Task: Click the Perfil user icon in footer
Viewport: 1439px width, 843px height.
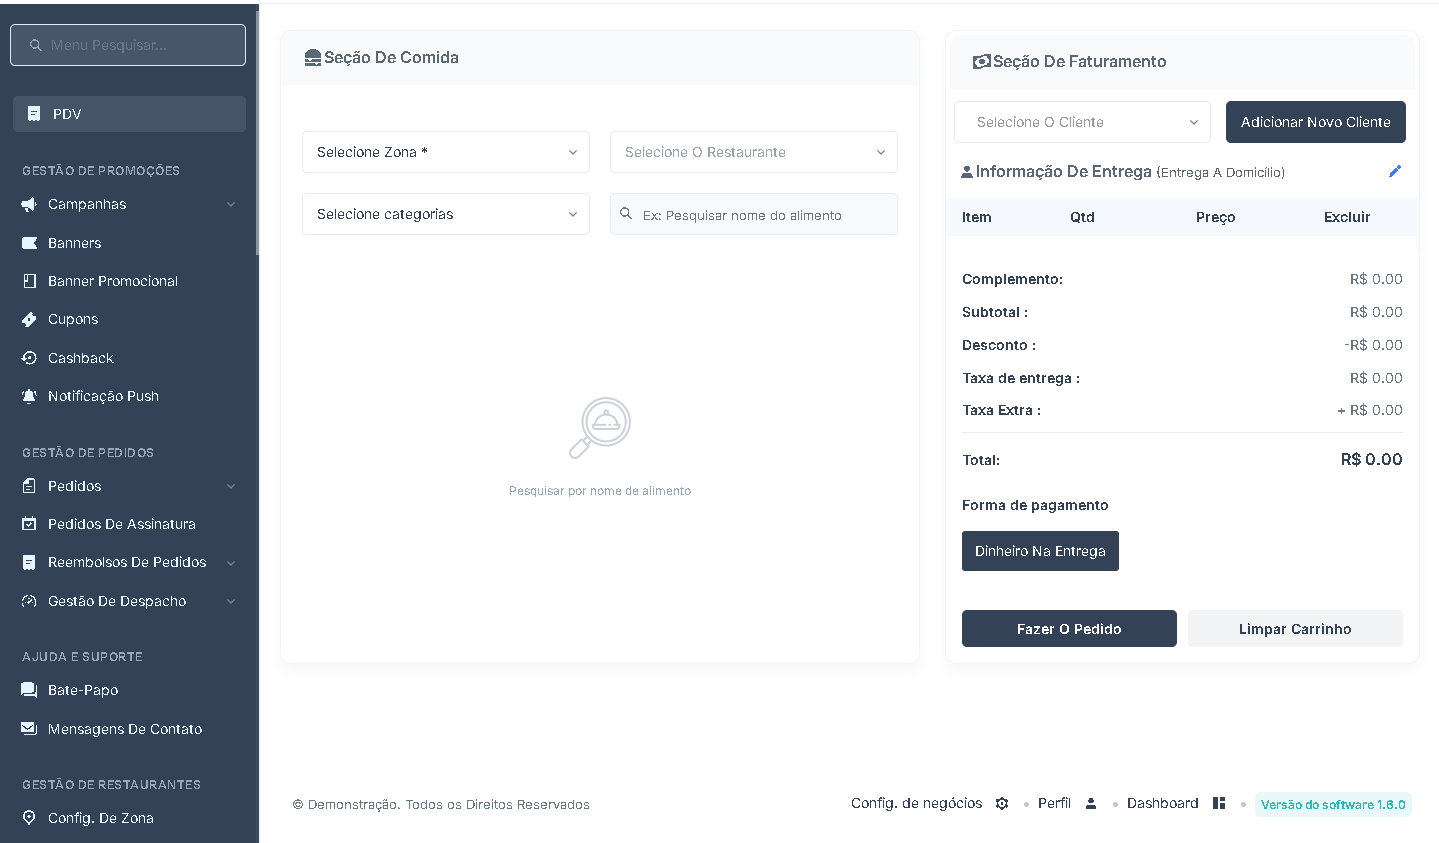Action: [1091, 804]
